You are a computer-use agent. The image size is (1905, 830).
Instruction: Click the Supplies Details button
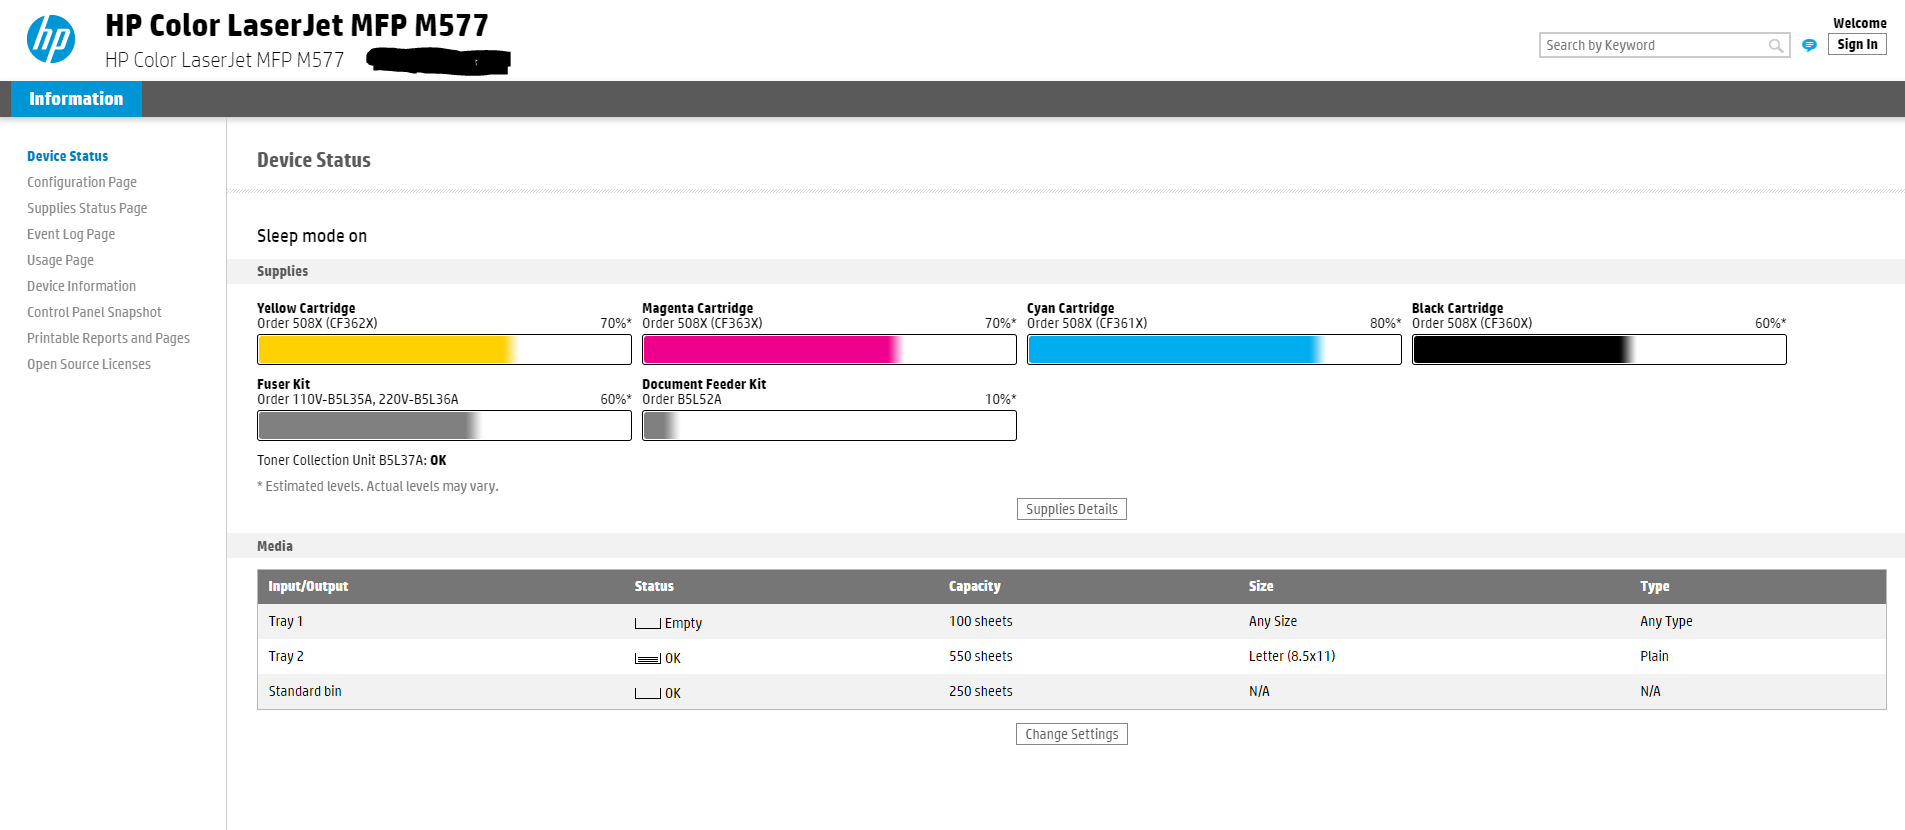tap(1072, 509)
